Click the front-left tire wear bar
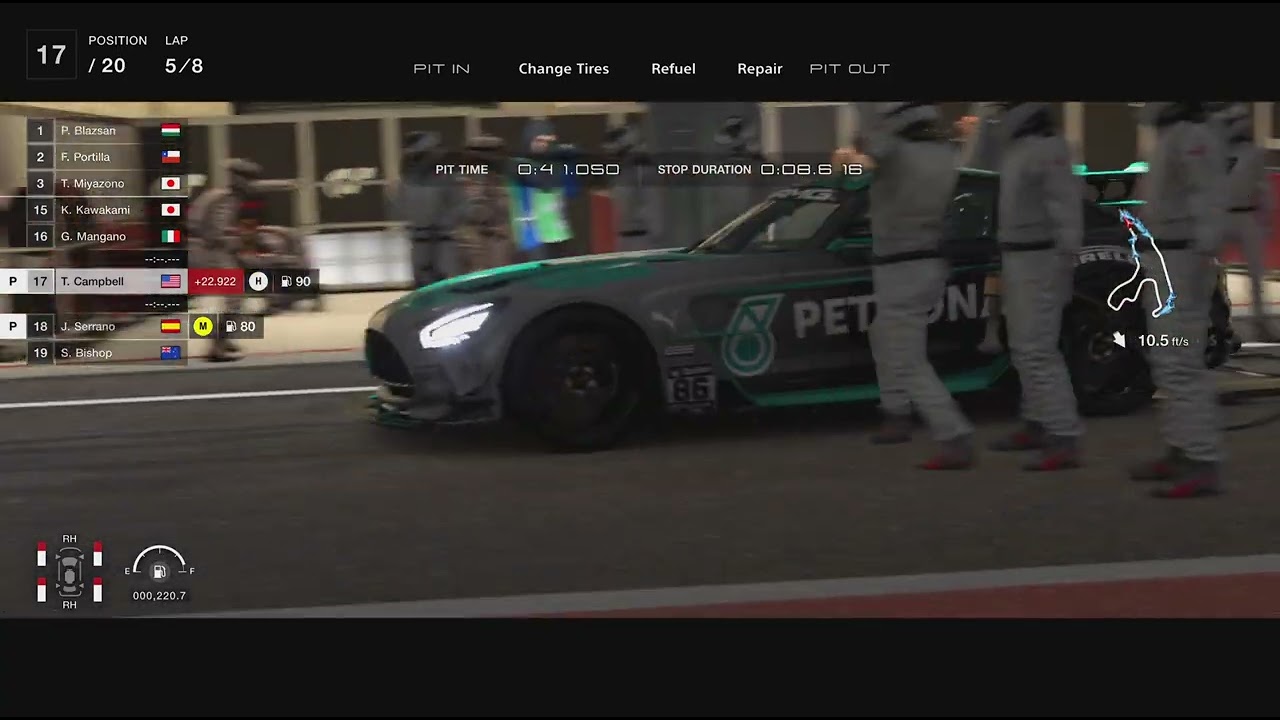The height and width of the screenshot is (720, 1280). click(42, 554)
